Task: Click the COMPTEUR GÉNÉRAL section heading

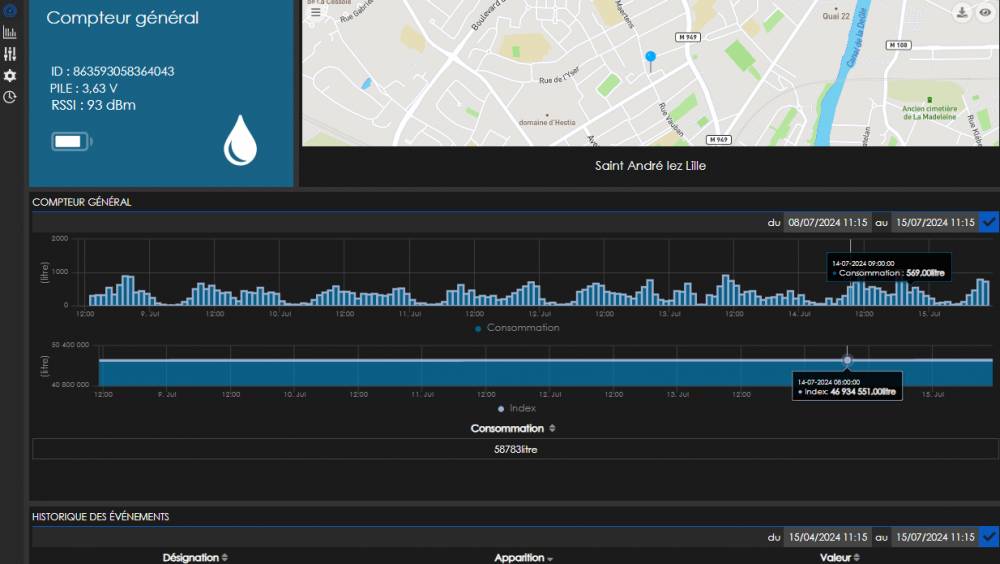Action: click(x=82, y=202)
